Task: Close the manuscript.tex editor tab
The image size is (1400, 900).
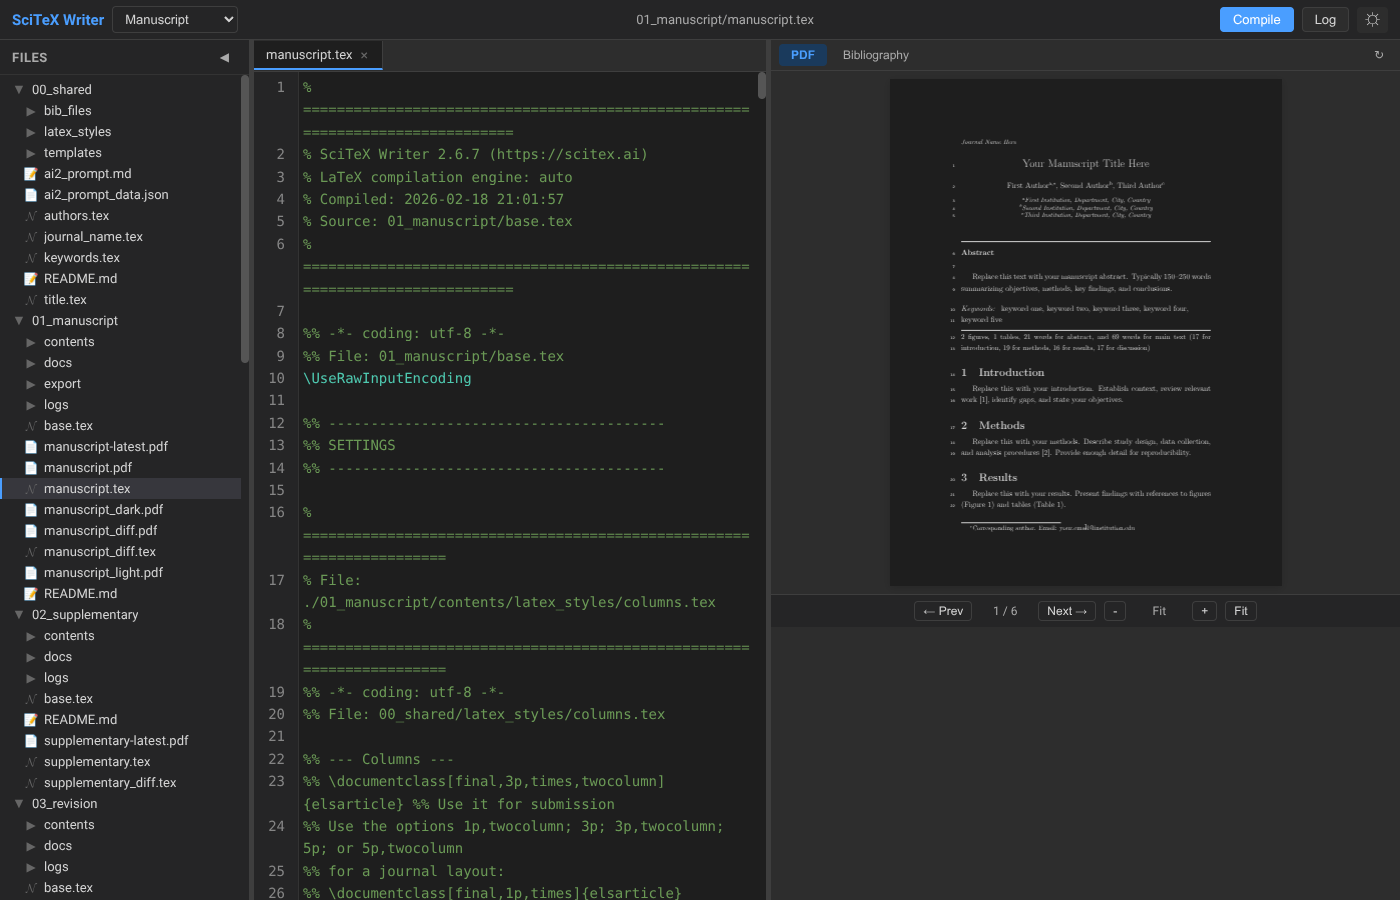Action: (365, 56)
